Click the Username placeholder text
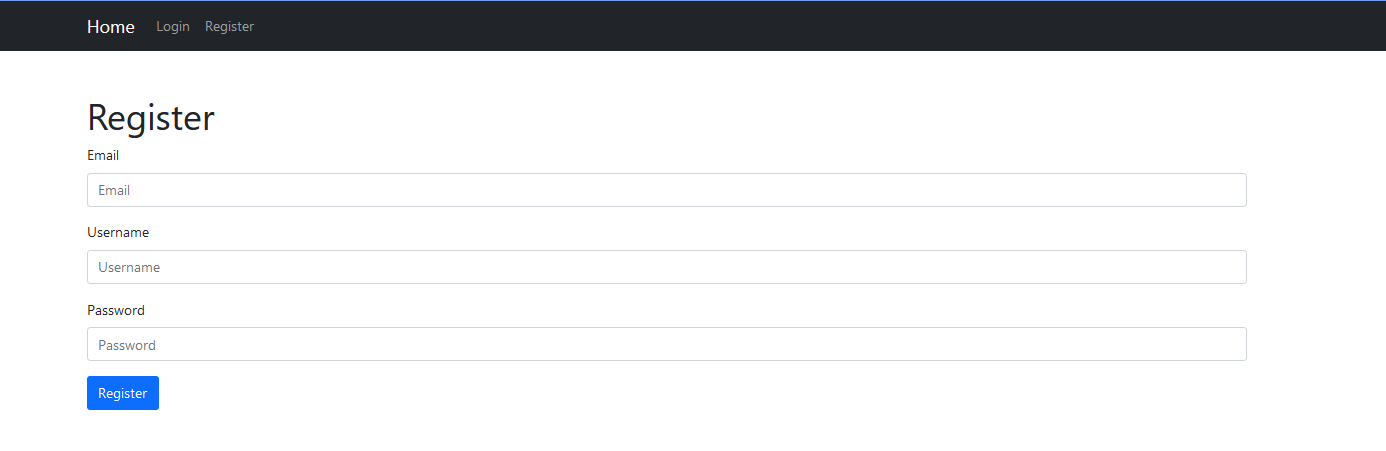Viewport: 1386px width, 451px height. point(129,267)
